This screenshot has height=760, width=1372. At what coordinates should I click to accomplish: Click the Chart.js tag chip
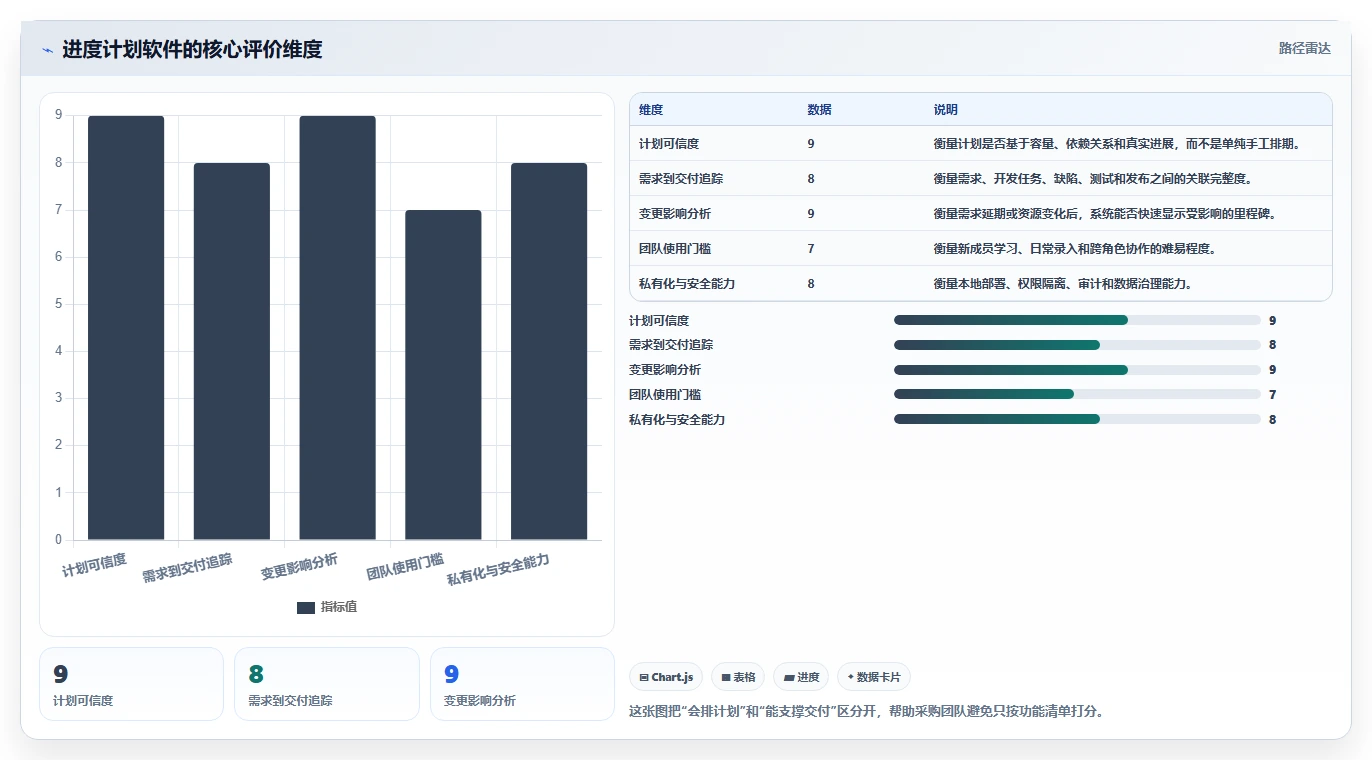pos(666,677)
